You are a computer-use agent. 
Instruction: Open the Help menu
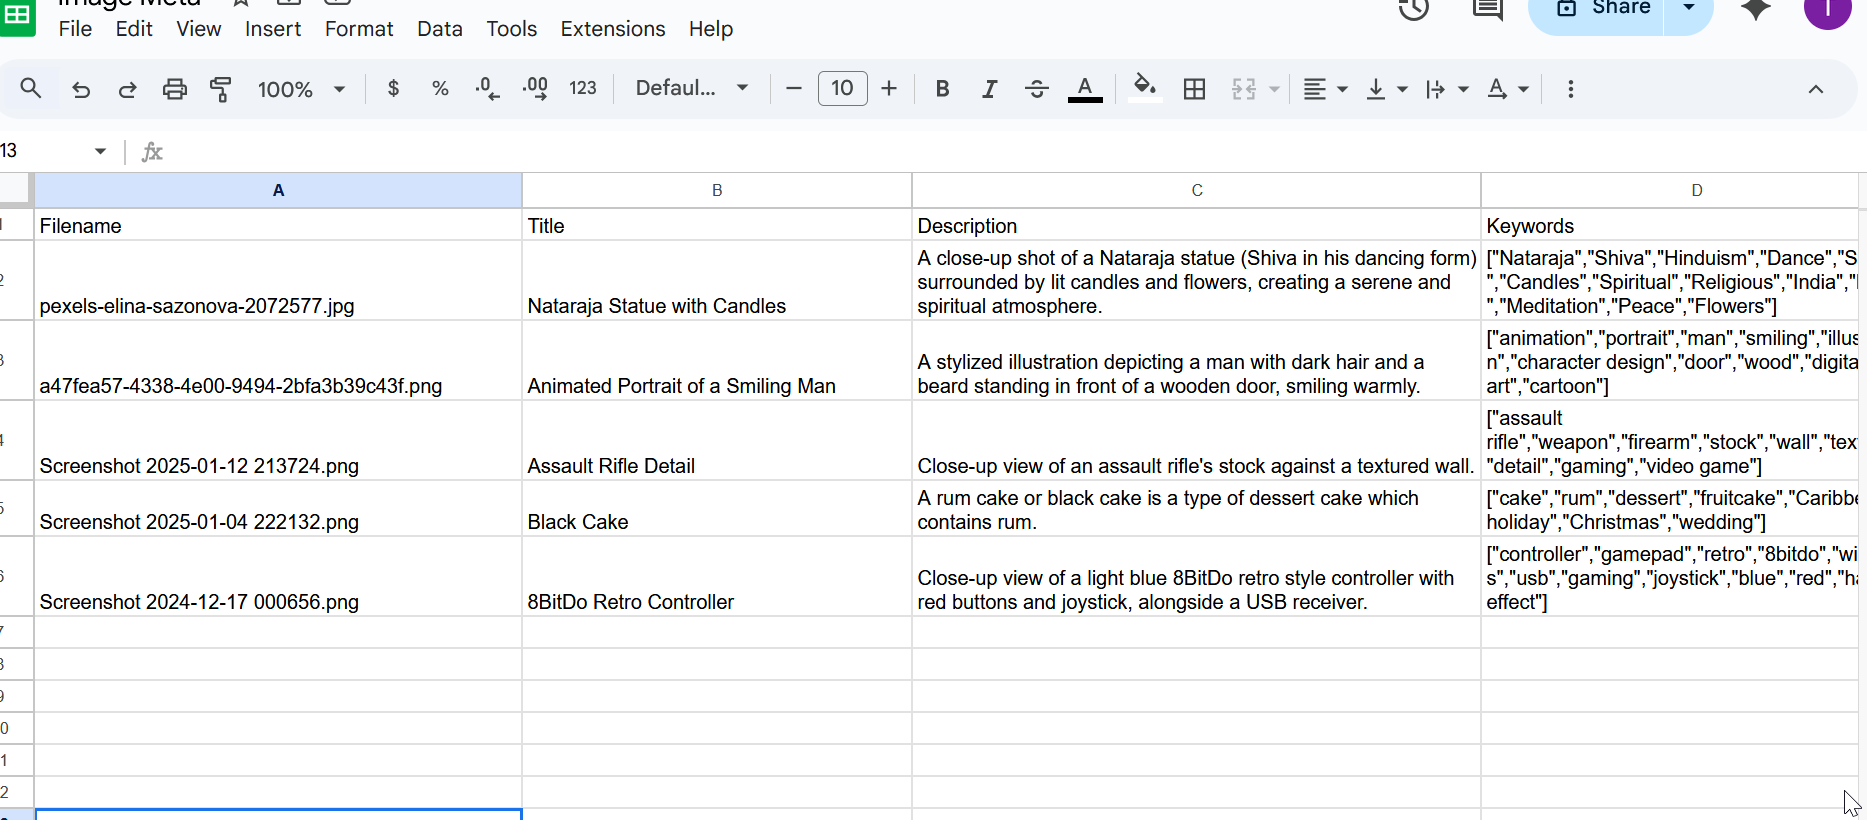point(711,29)
